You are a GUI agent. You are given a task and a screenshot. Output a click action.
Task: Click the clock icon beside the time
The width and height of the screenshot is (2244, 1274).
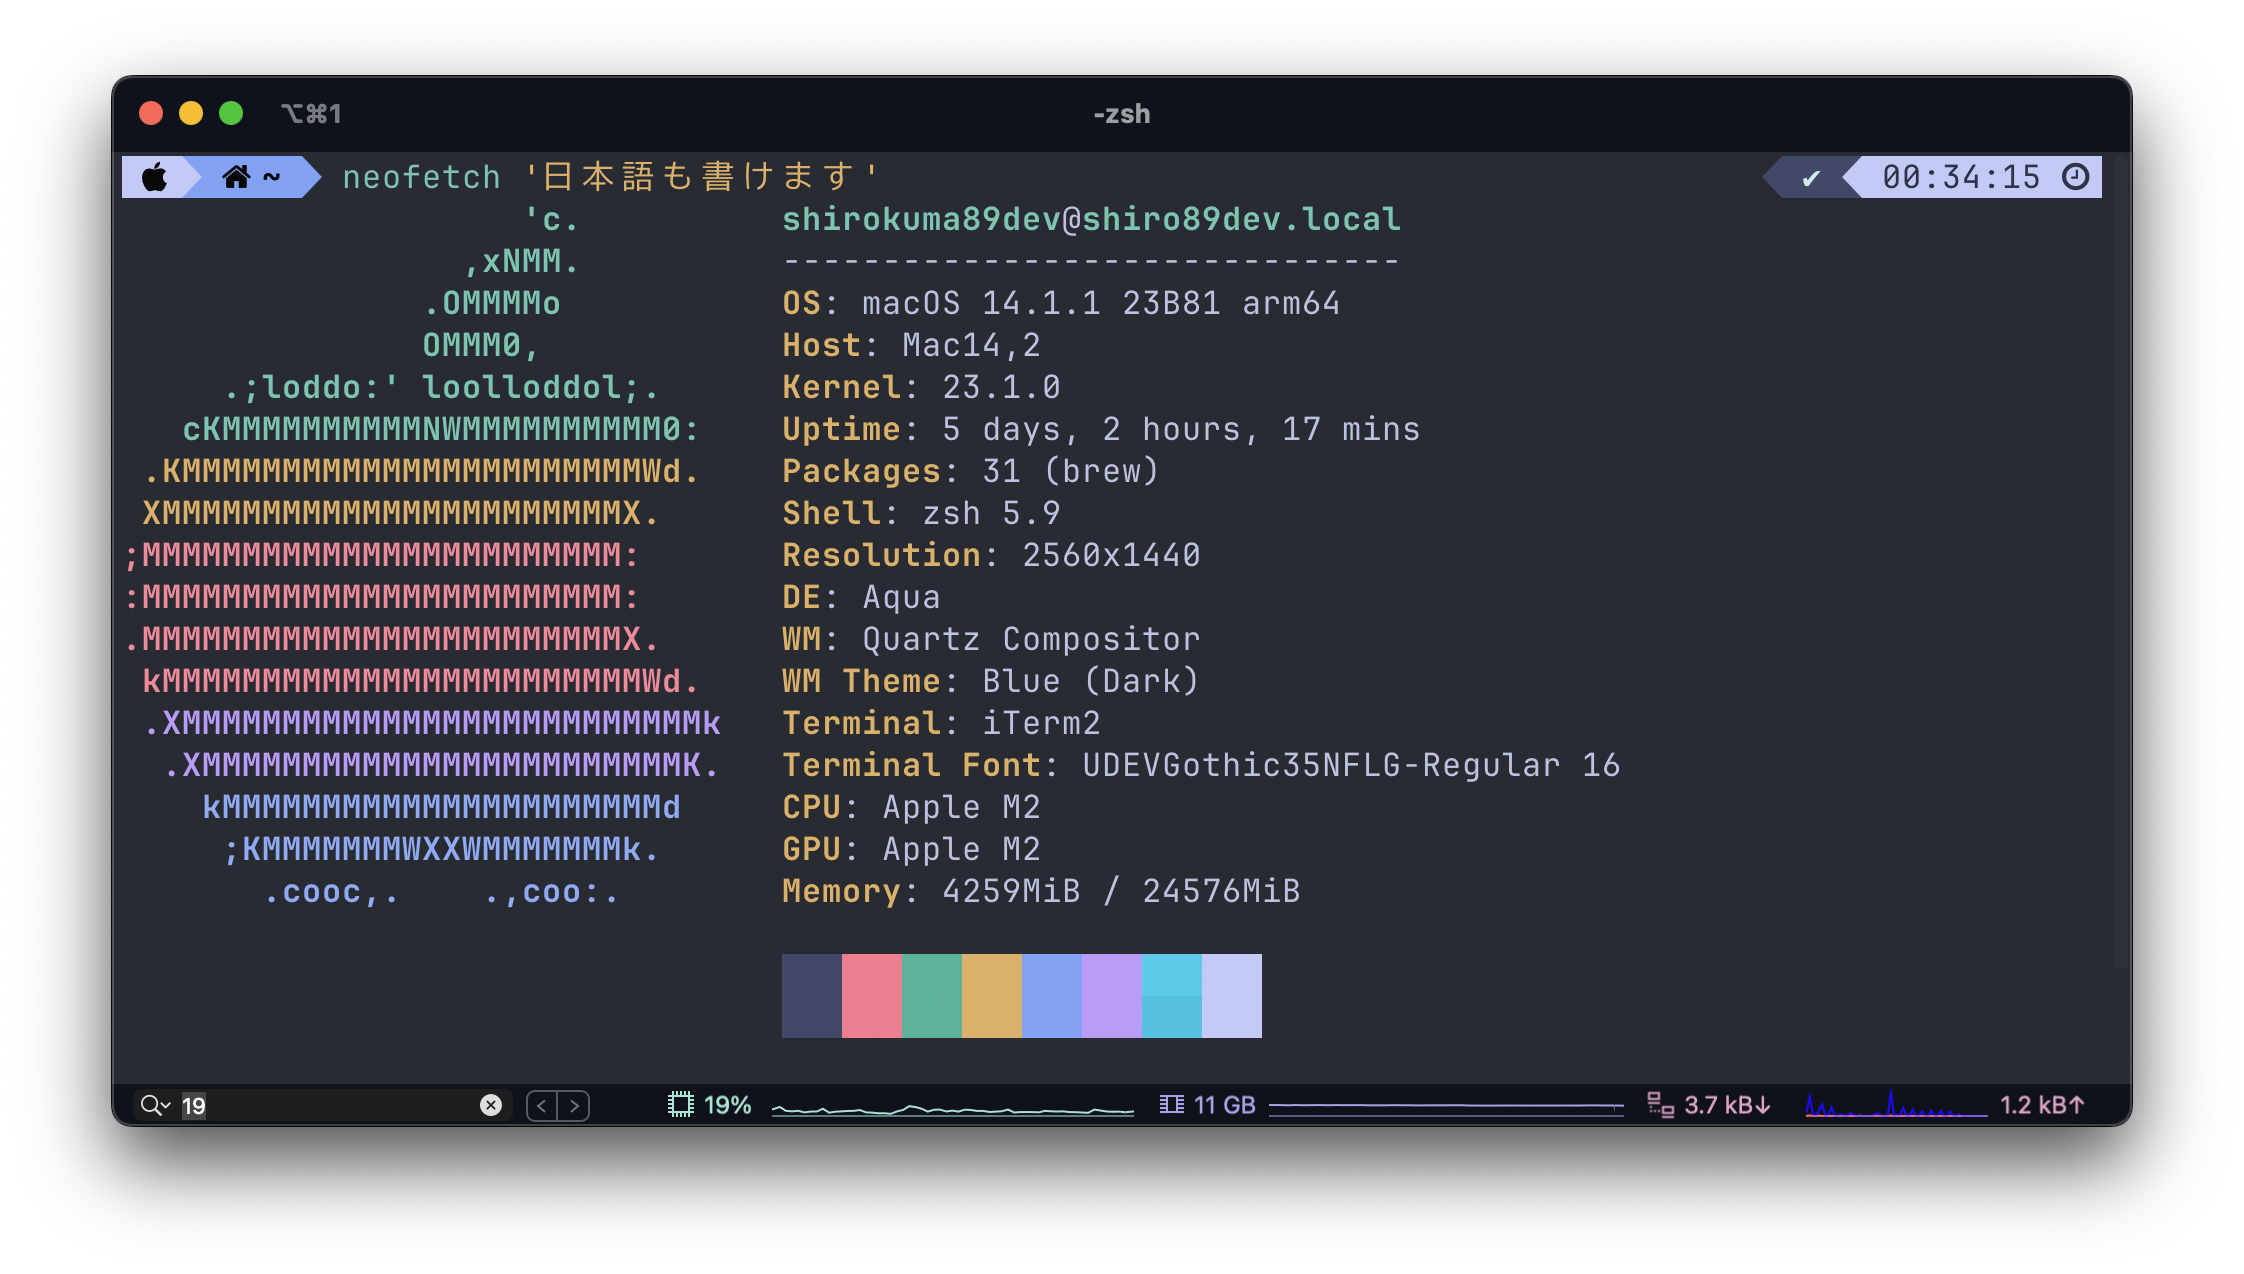tap(2075, 177)
